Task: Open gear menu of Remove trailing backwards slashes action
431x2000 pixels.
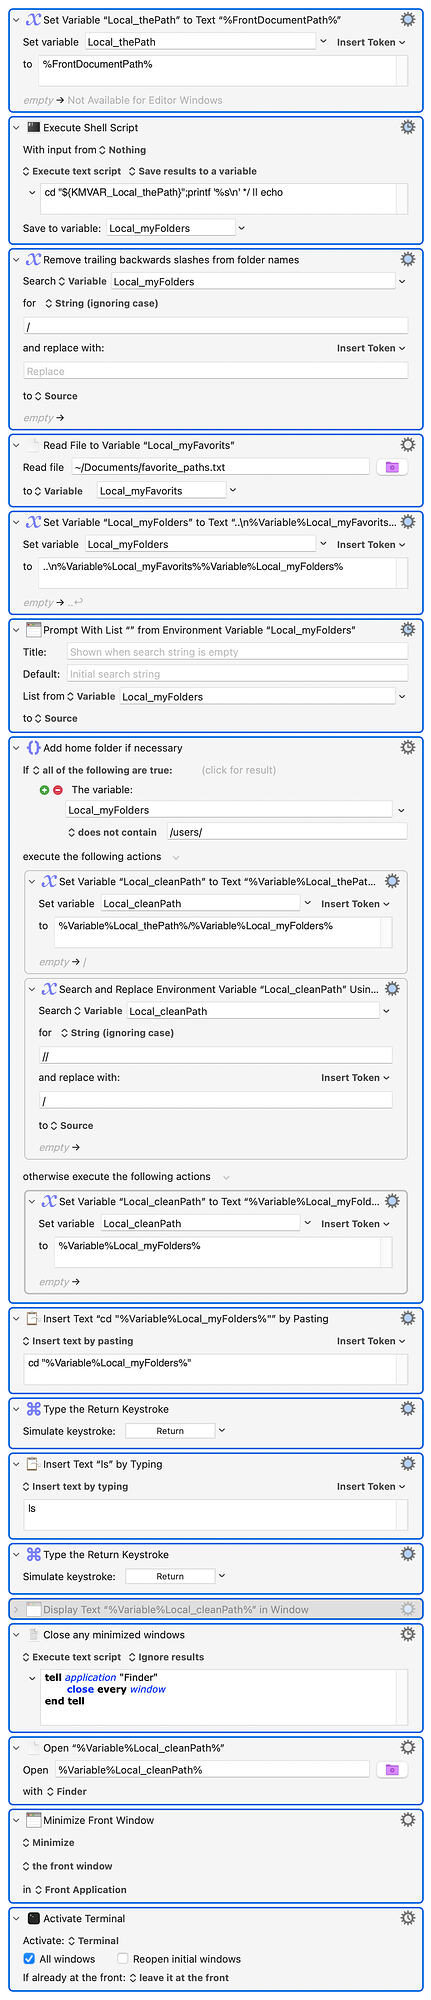Action: pyautogui.click(x=407, y=259)
